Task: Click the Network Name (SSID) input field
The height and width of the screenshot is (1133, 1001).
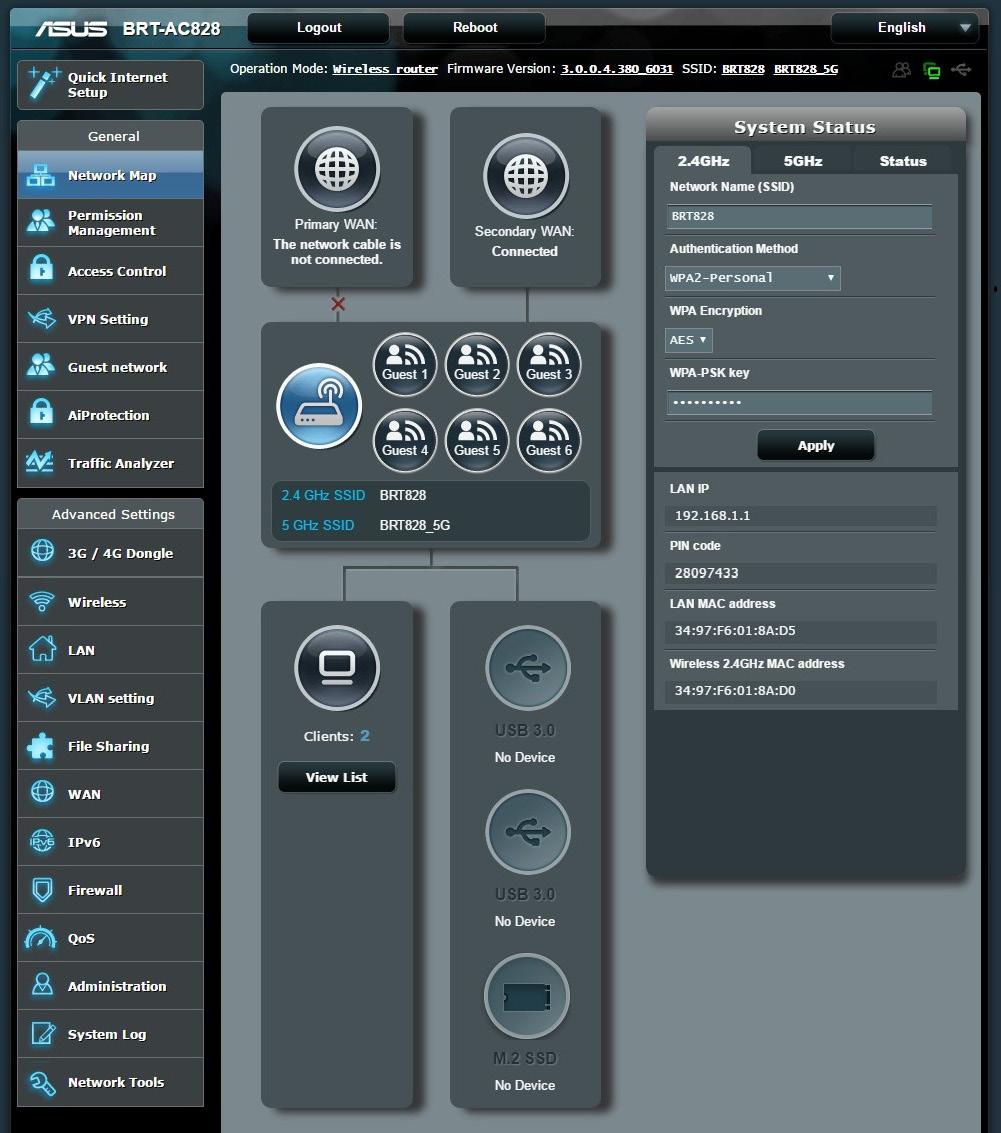Action: (x=799, y=216)
